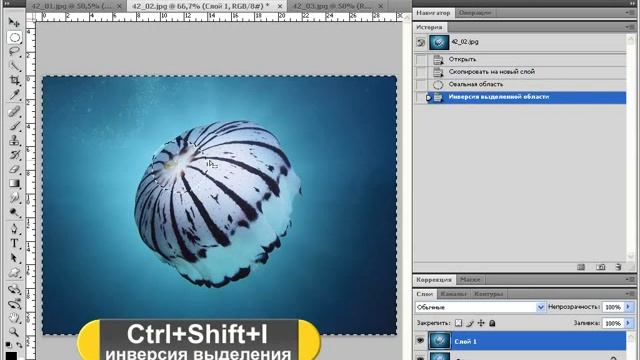640x360 pixels.
Task: Select the Type tool
Action: click(14, 243)
